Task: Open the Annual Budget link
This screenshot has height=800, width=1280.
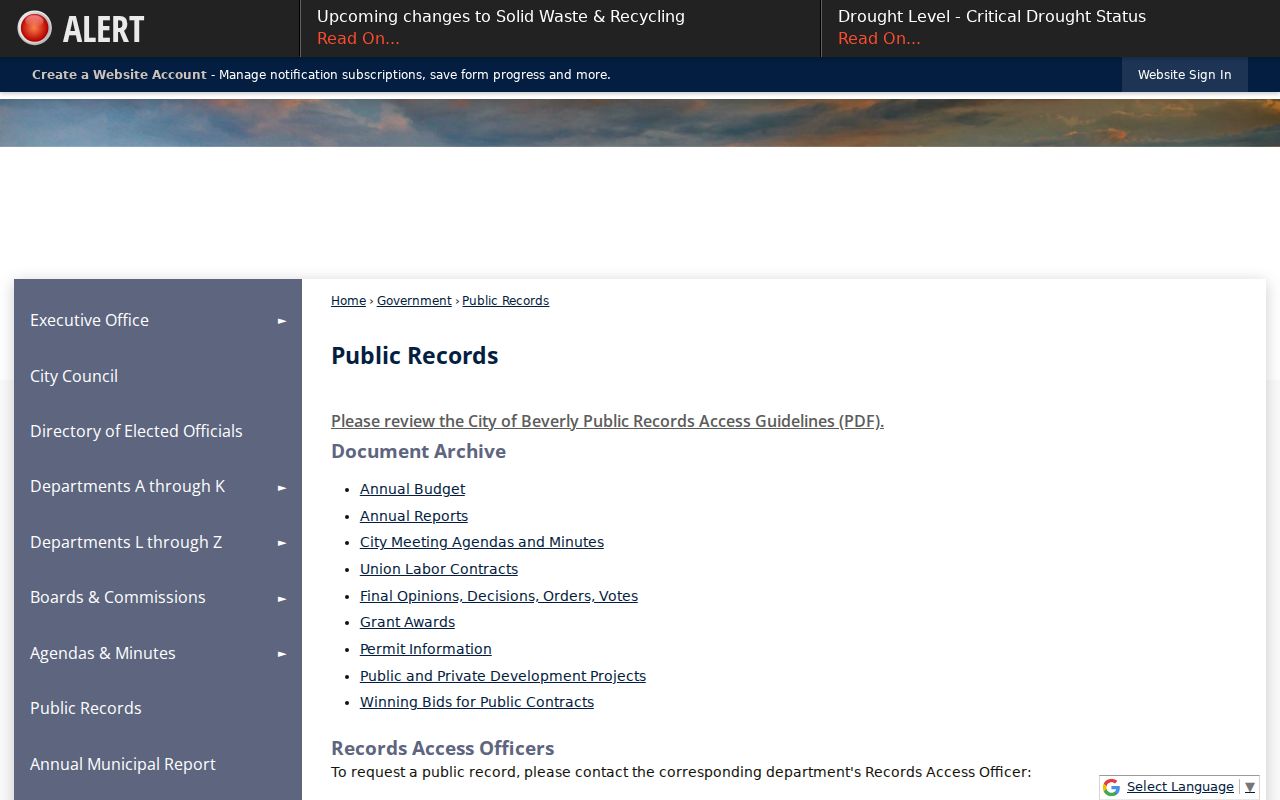Action: click(412, 489)
